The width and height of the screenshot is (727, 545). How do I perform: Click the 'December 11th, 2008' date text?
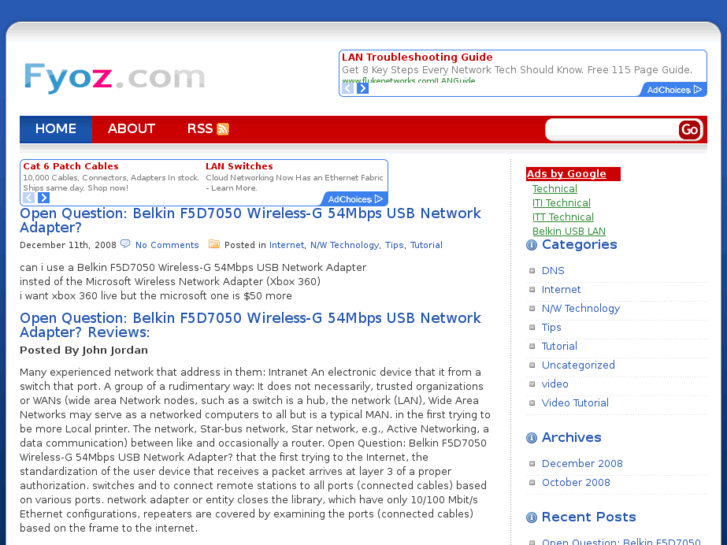68,245
